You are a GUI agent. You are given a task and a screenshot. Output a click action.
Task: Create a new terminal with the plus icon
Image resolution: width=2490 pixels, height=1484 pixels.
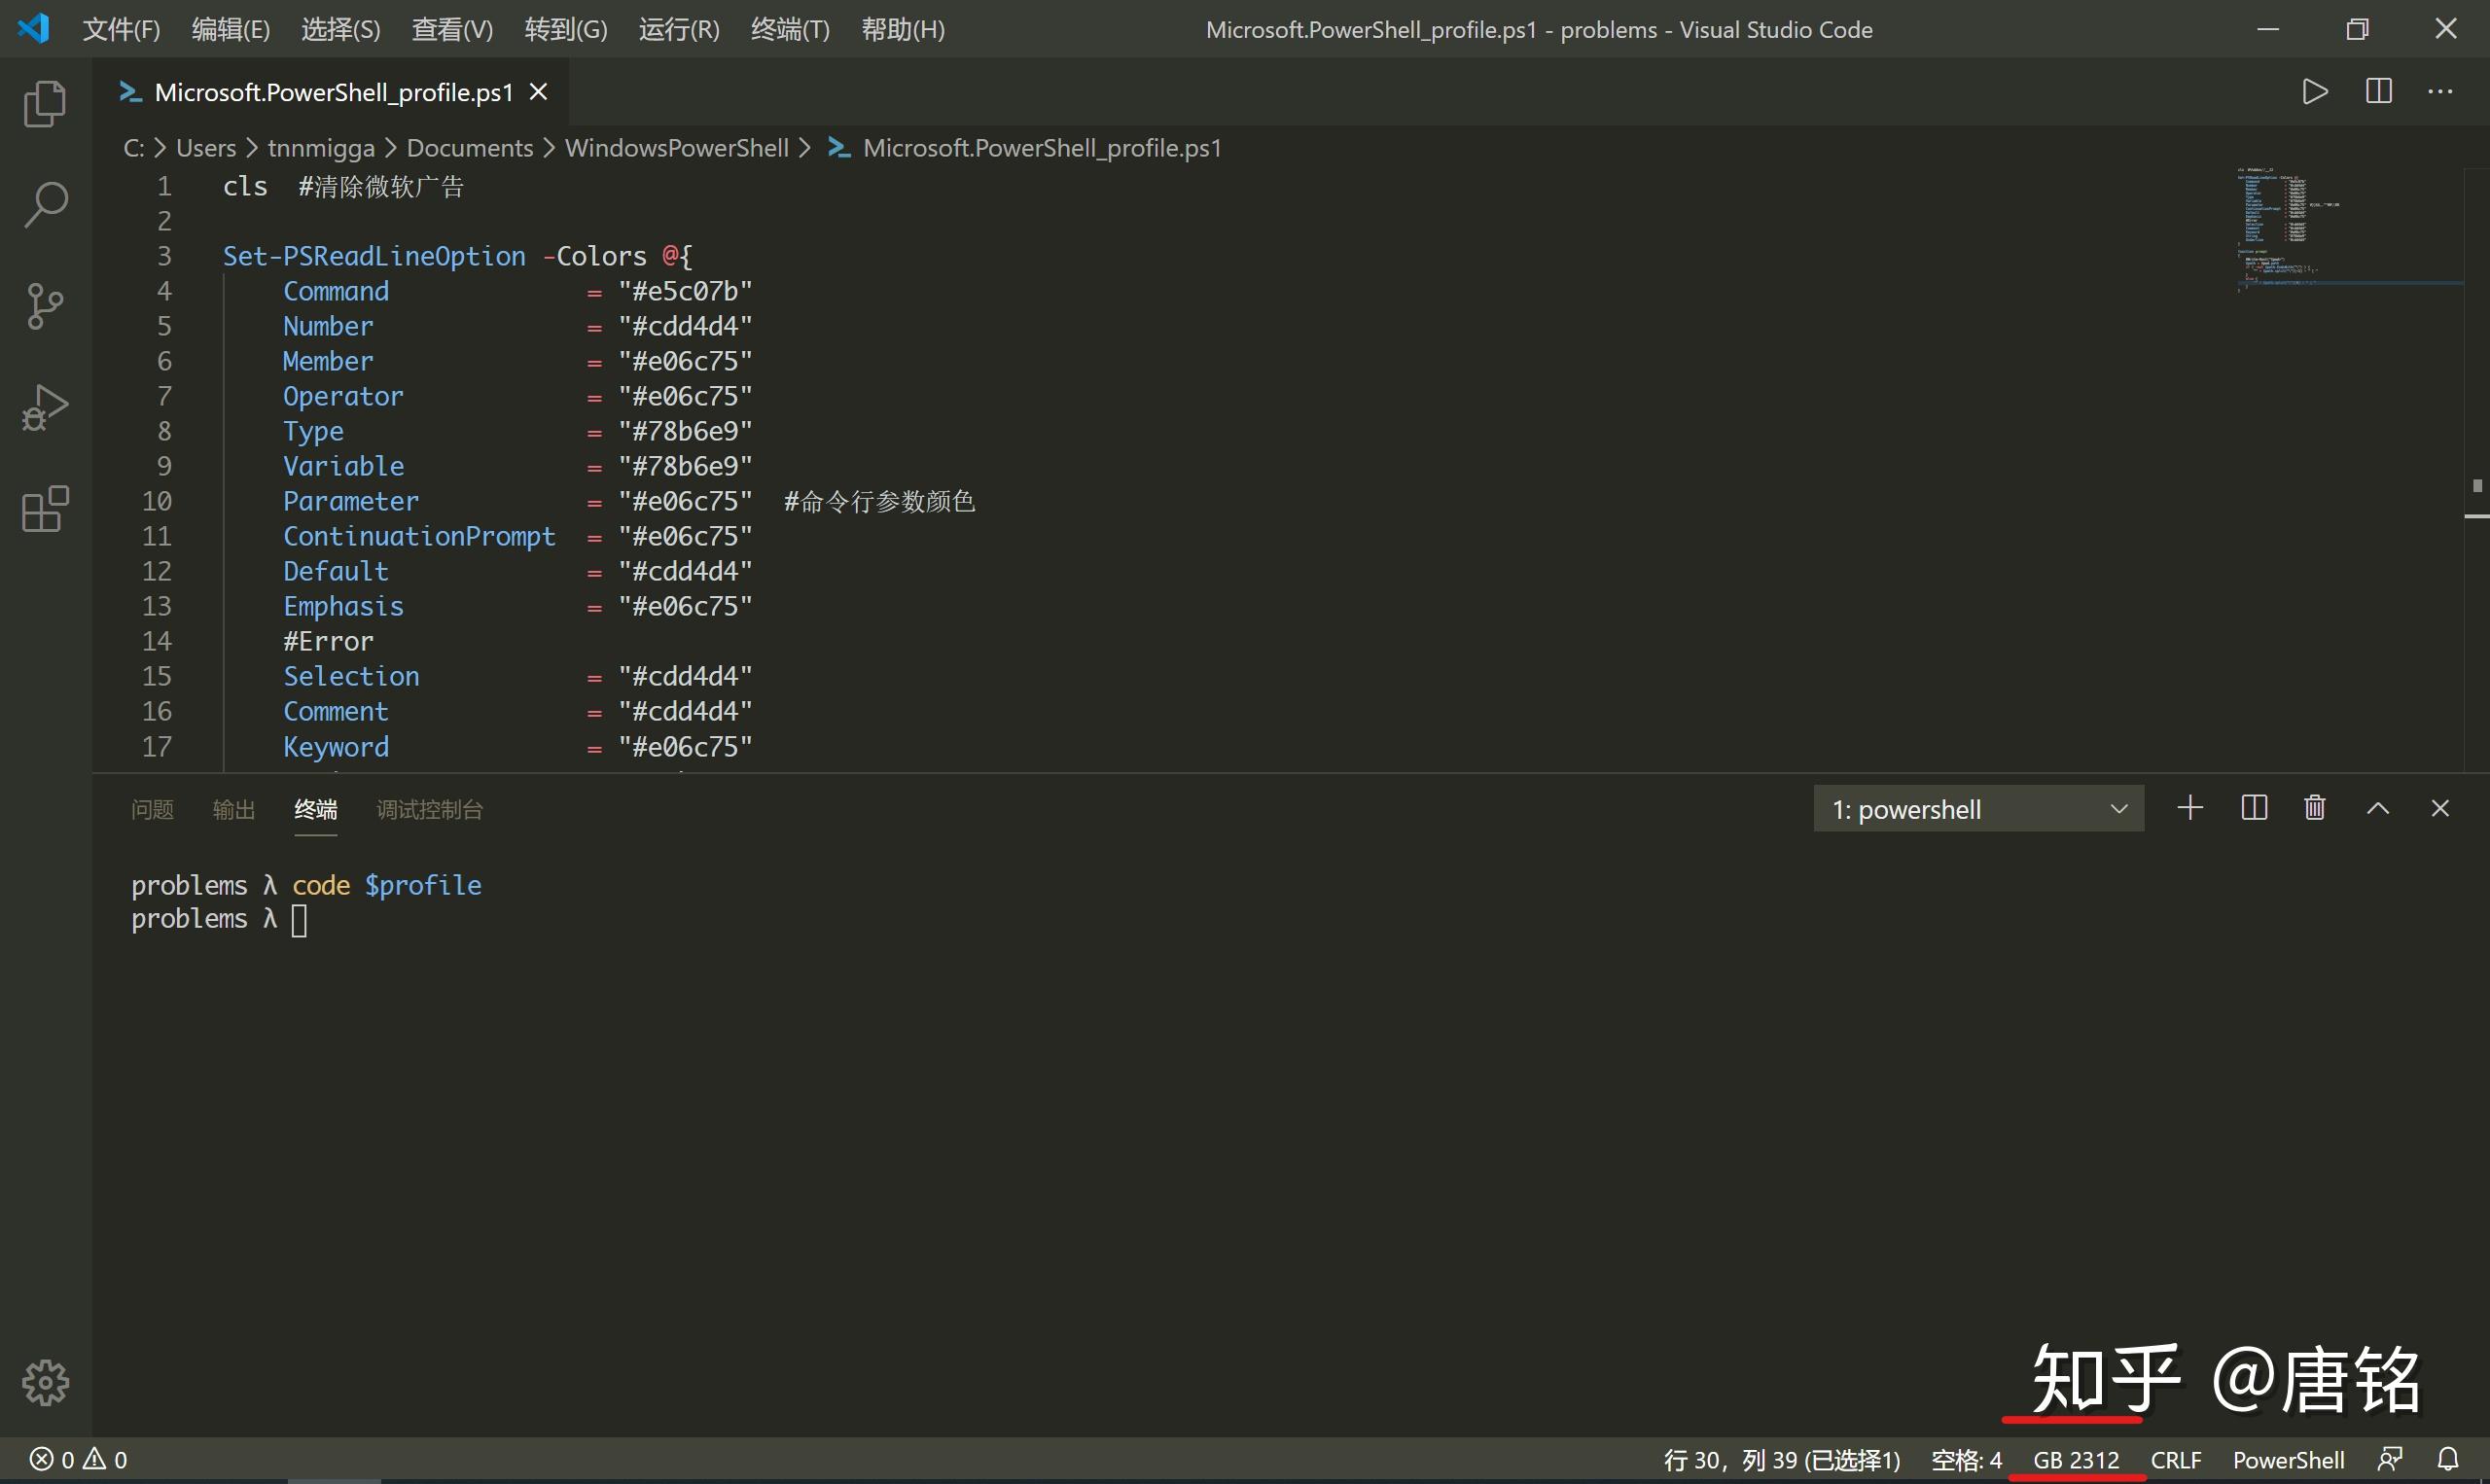(x=2190, y=808)
